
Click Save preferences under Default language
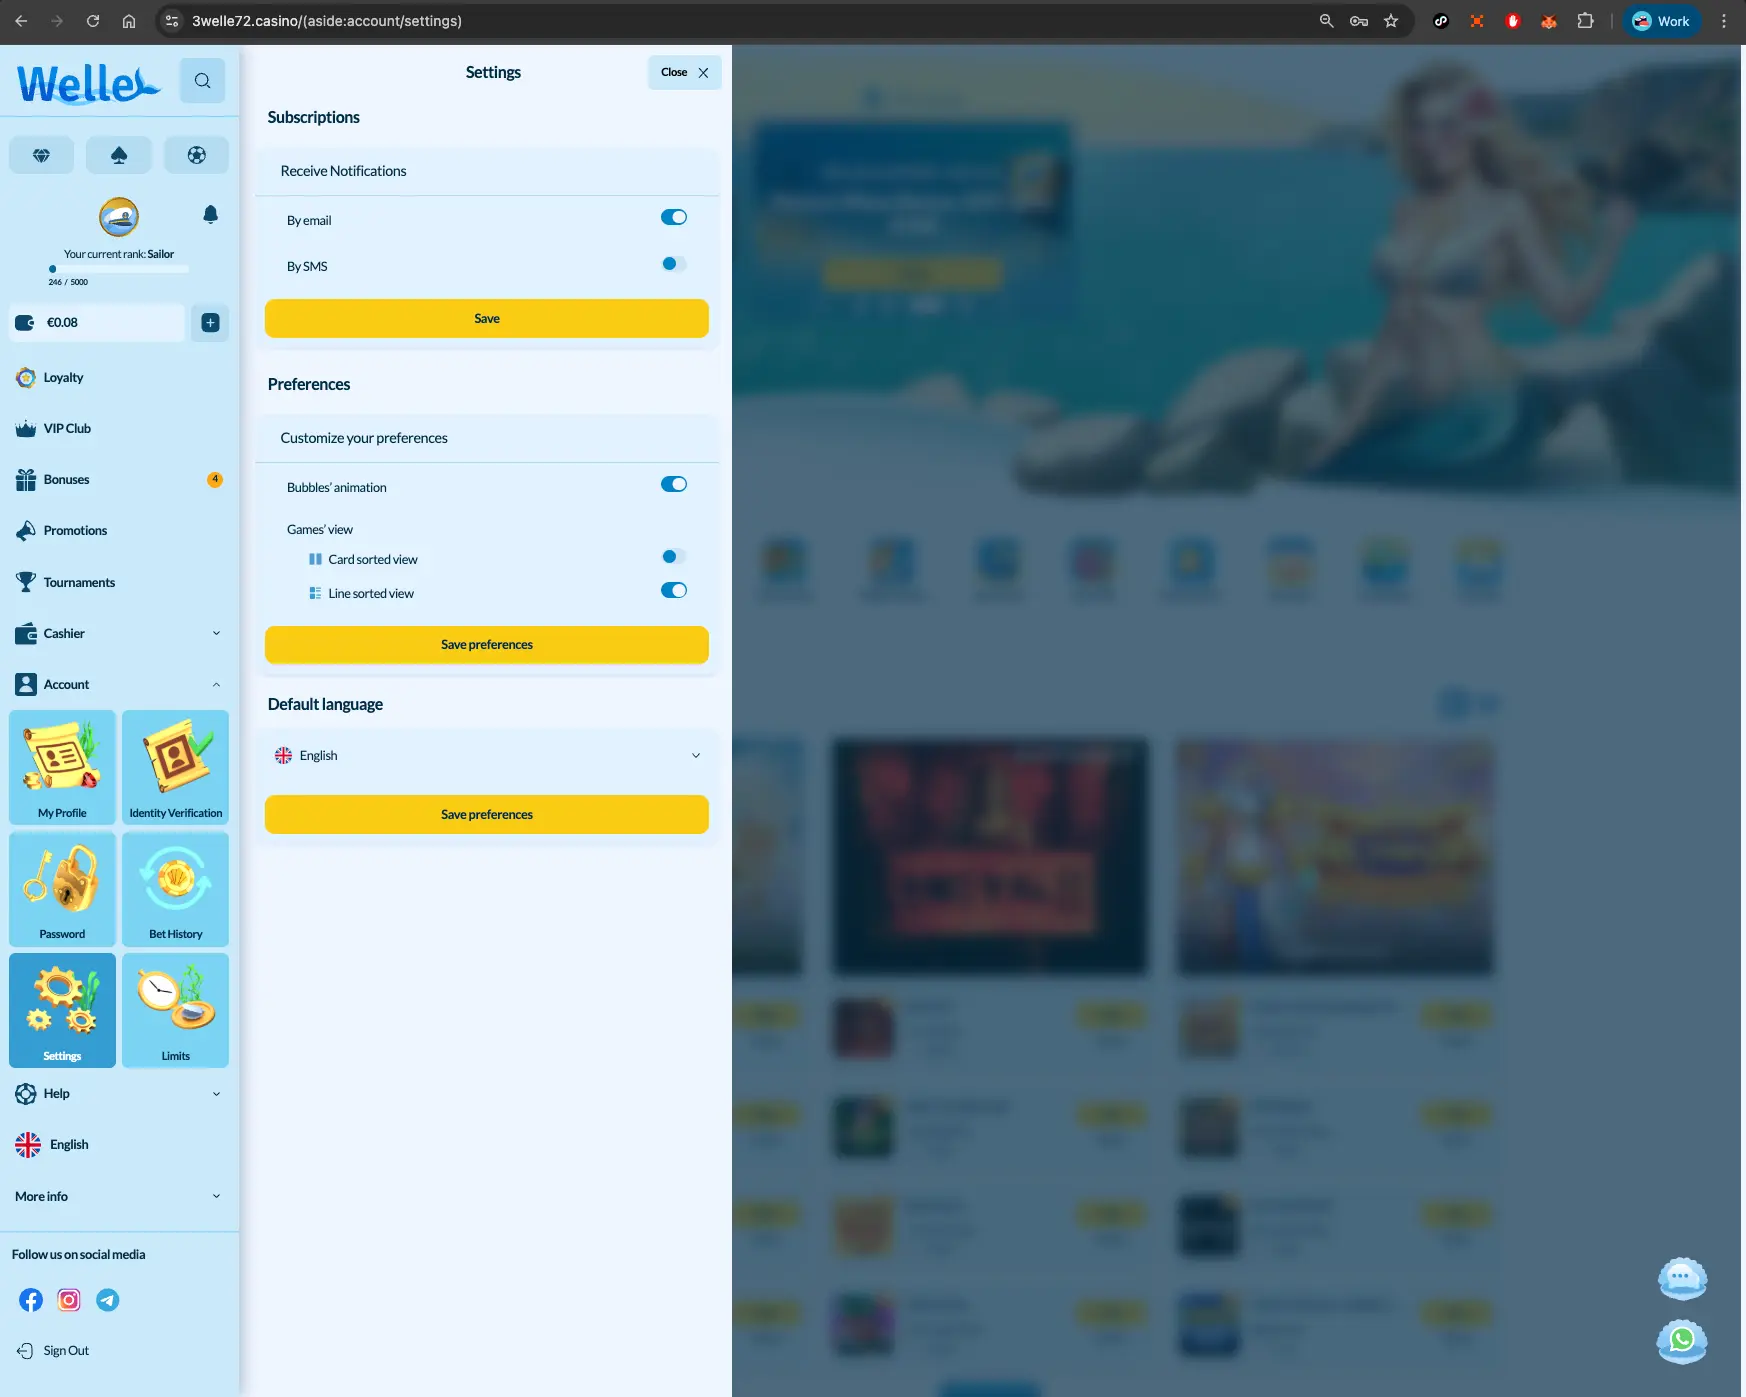[487, 815]
